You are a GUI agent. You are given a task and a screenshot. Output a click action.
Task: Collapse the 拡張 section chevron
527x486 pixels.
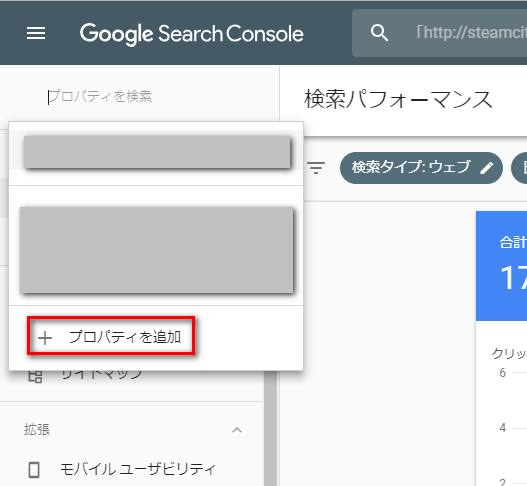[x=237, y=430]
